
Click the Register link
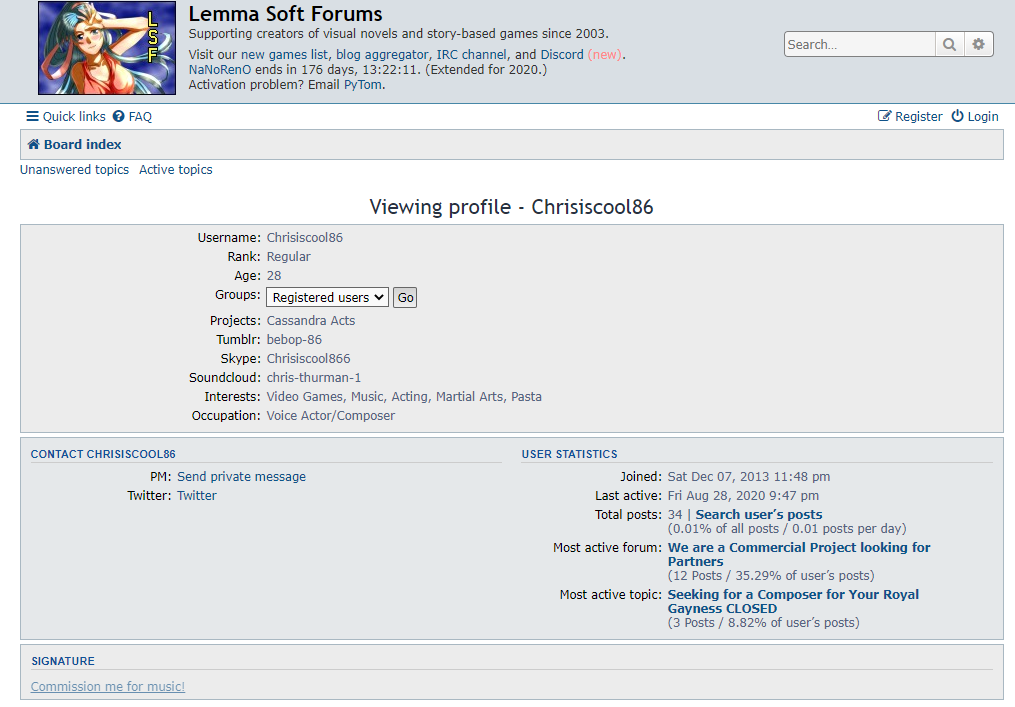(910, 116)
